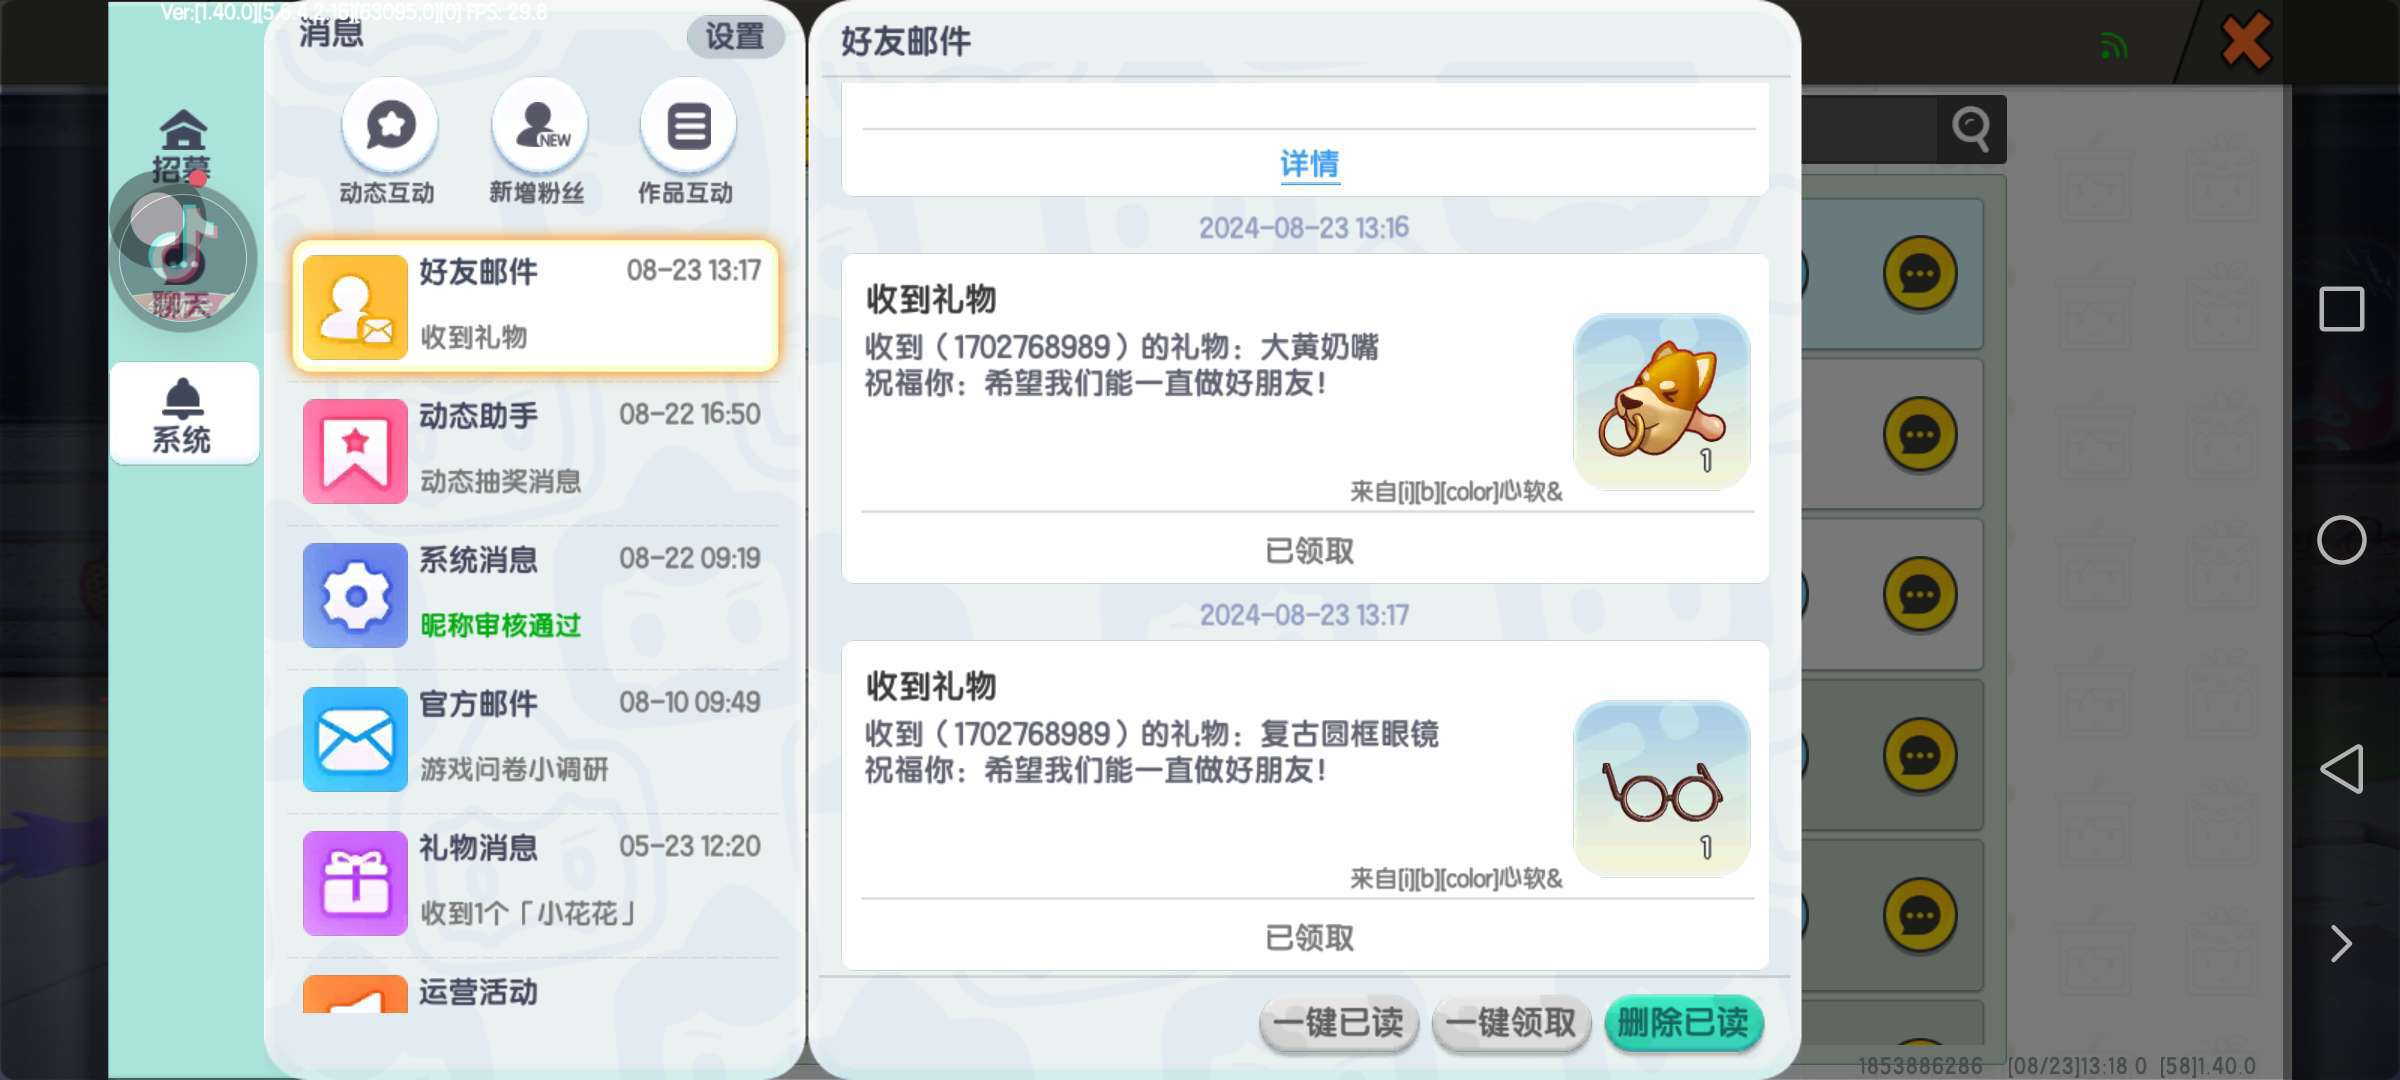
Task: Open the 官方邮件 envelope message
Action: 535,738
